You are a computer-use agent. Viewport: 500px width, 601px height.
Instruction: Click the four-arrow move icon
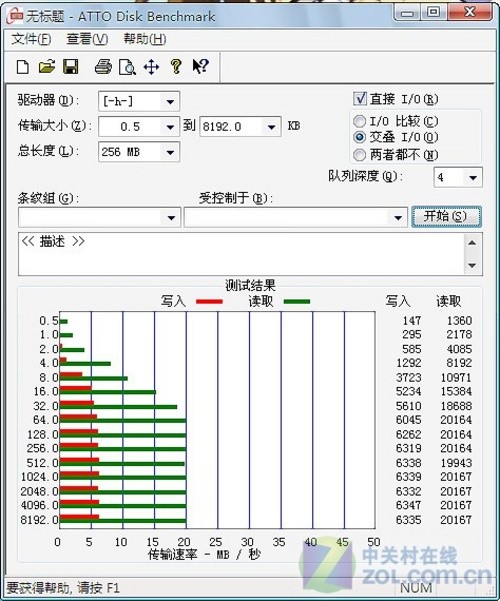click(151, 67)
